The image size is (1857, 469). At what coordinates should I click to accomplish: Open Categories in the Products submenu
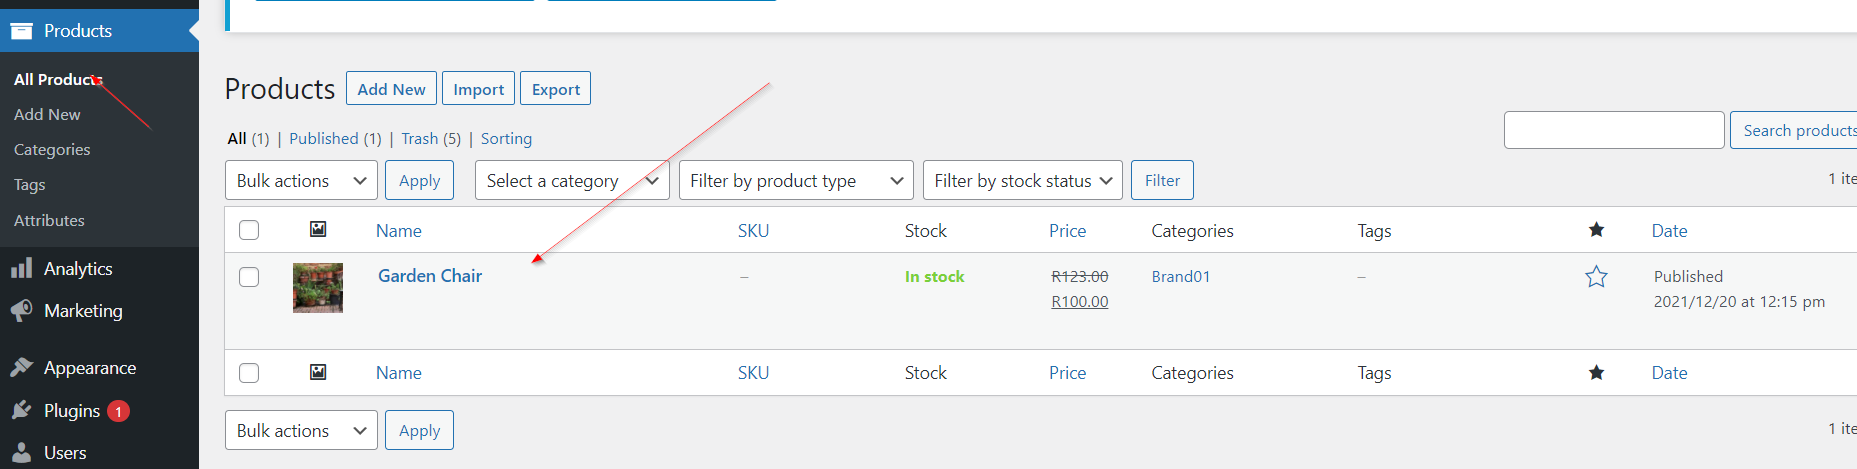tap(52, 150)
